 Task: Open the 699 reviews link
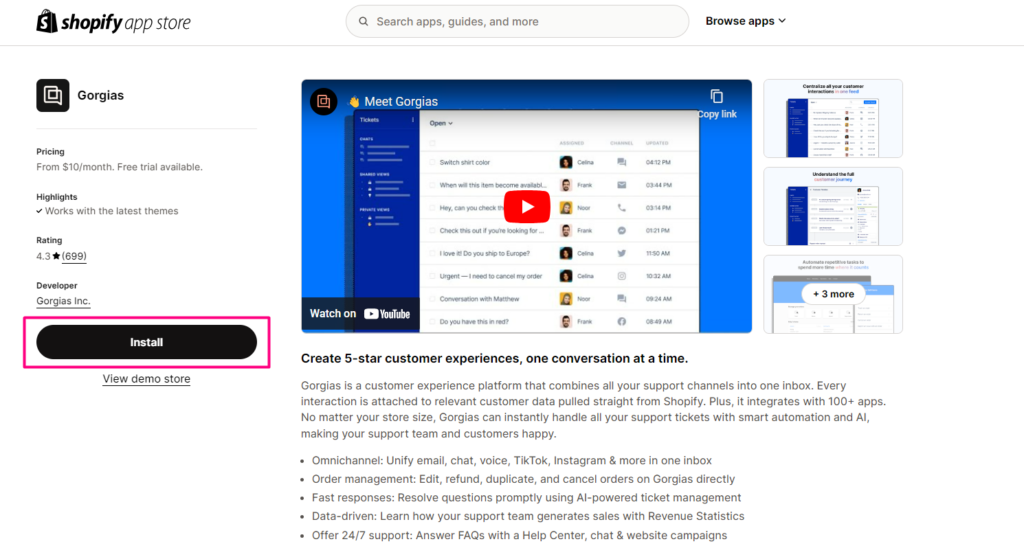pyautogui.click(x=74, y=256)
